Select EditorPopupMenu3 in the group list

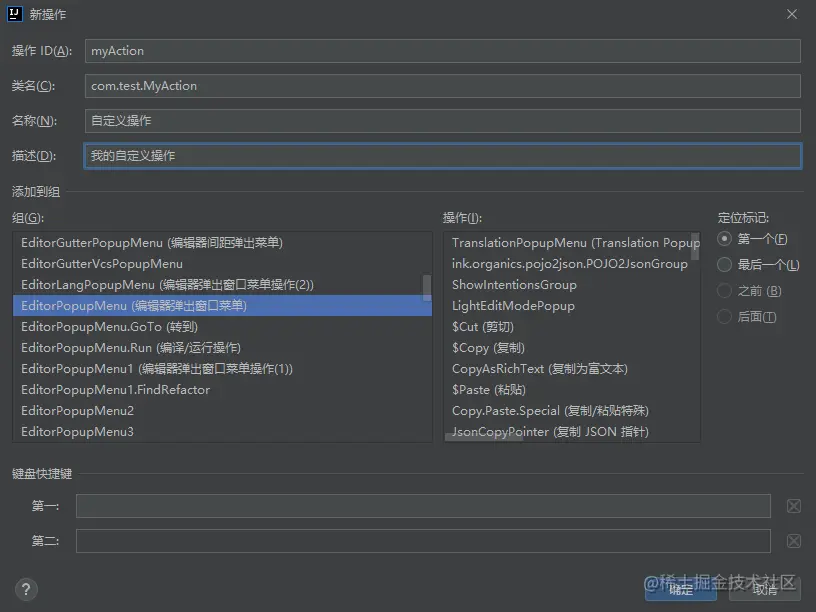click(x=222, y=431)
